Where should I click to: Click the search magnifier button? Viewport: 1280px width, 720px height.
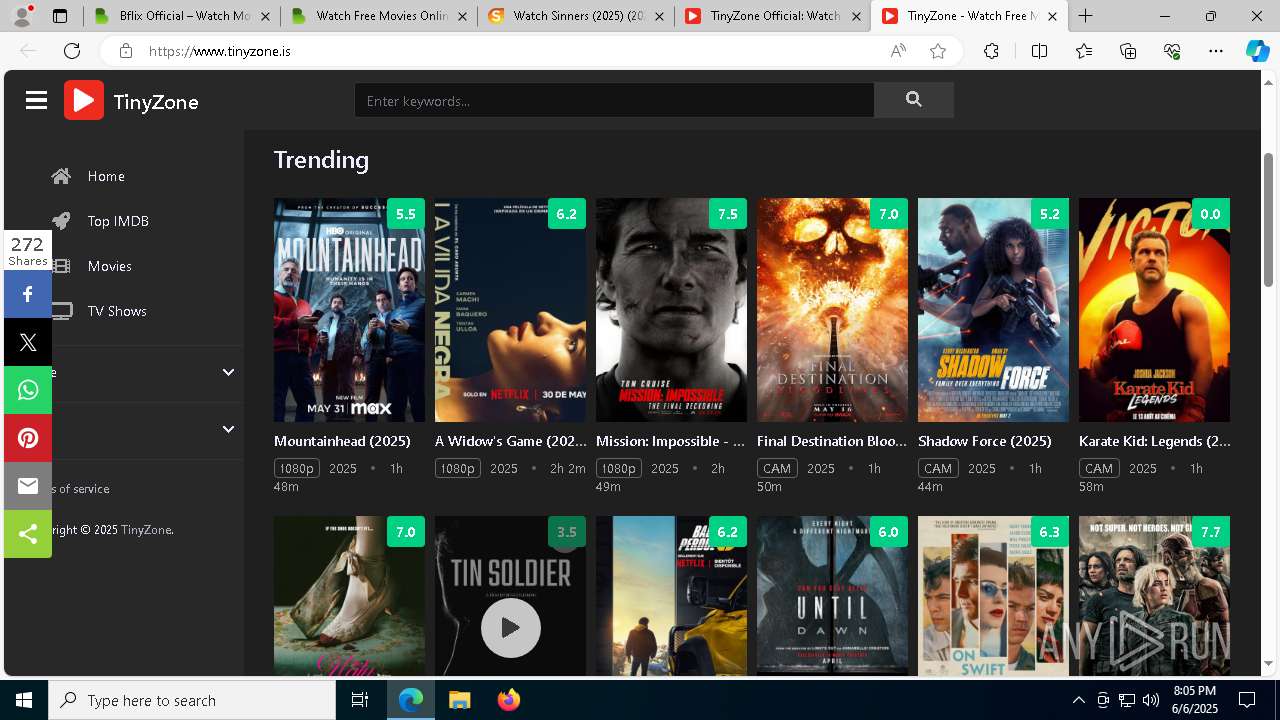pyautogui.click(x=913, y=100)
